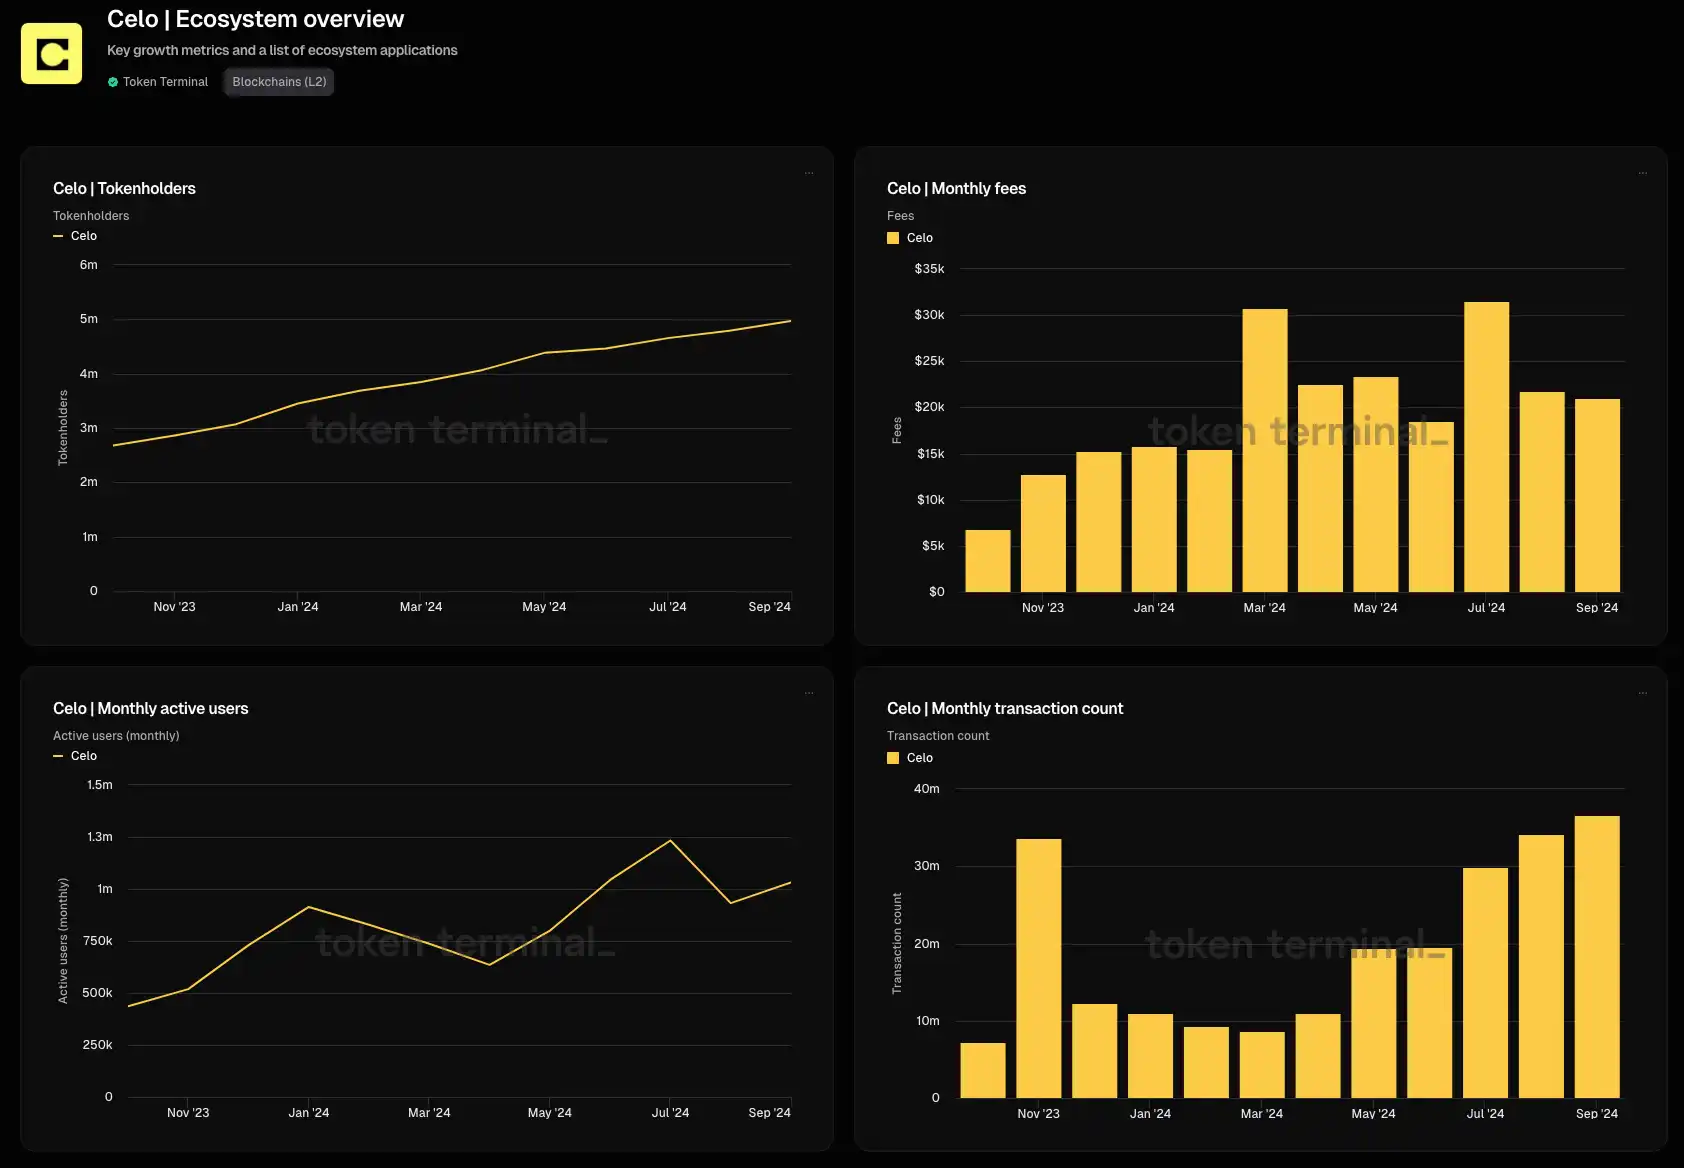
Task: Click the Nov '23 transaction count bar
Action: (1038, 968)
